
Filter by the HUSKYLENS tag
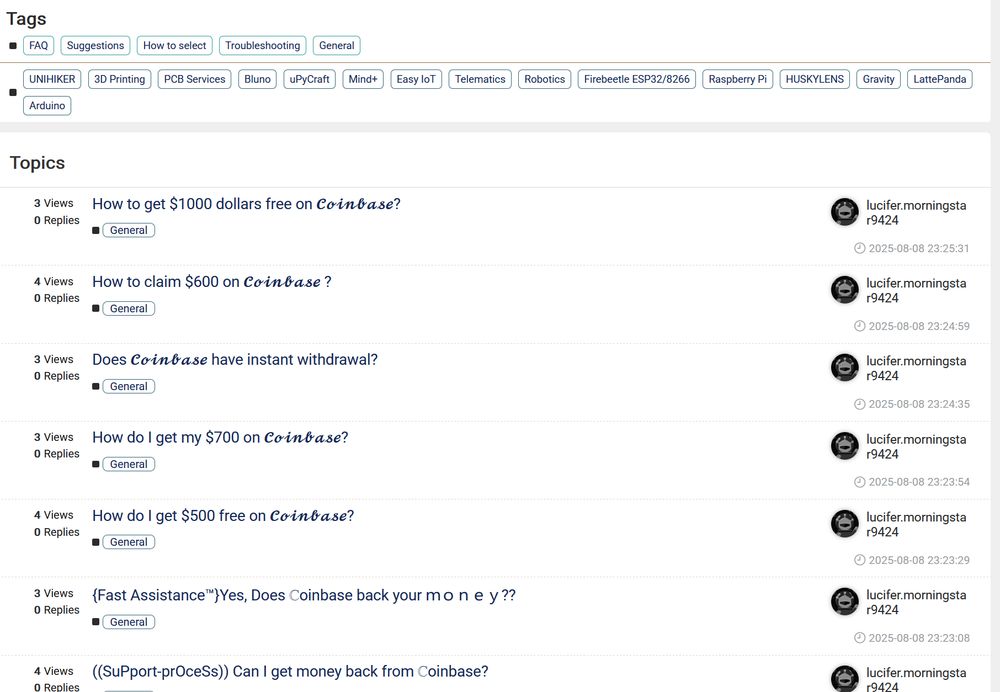[x=814, y=79]
